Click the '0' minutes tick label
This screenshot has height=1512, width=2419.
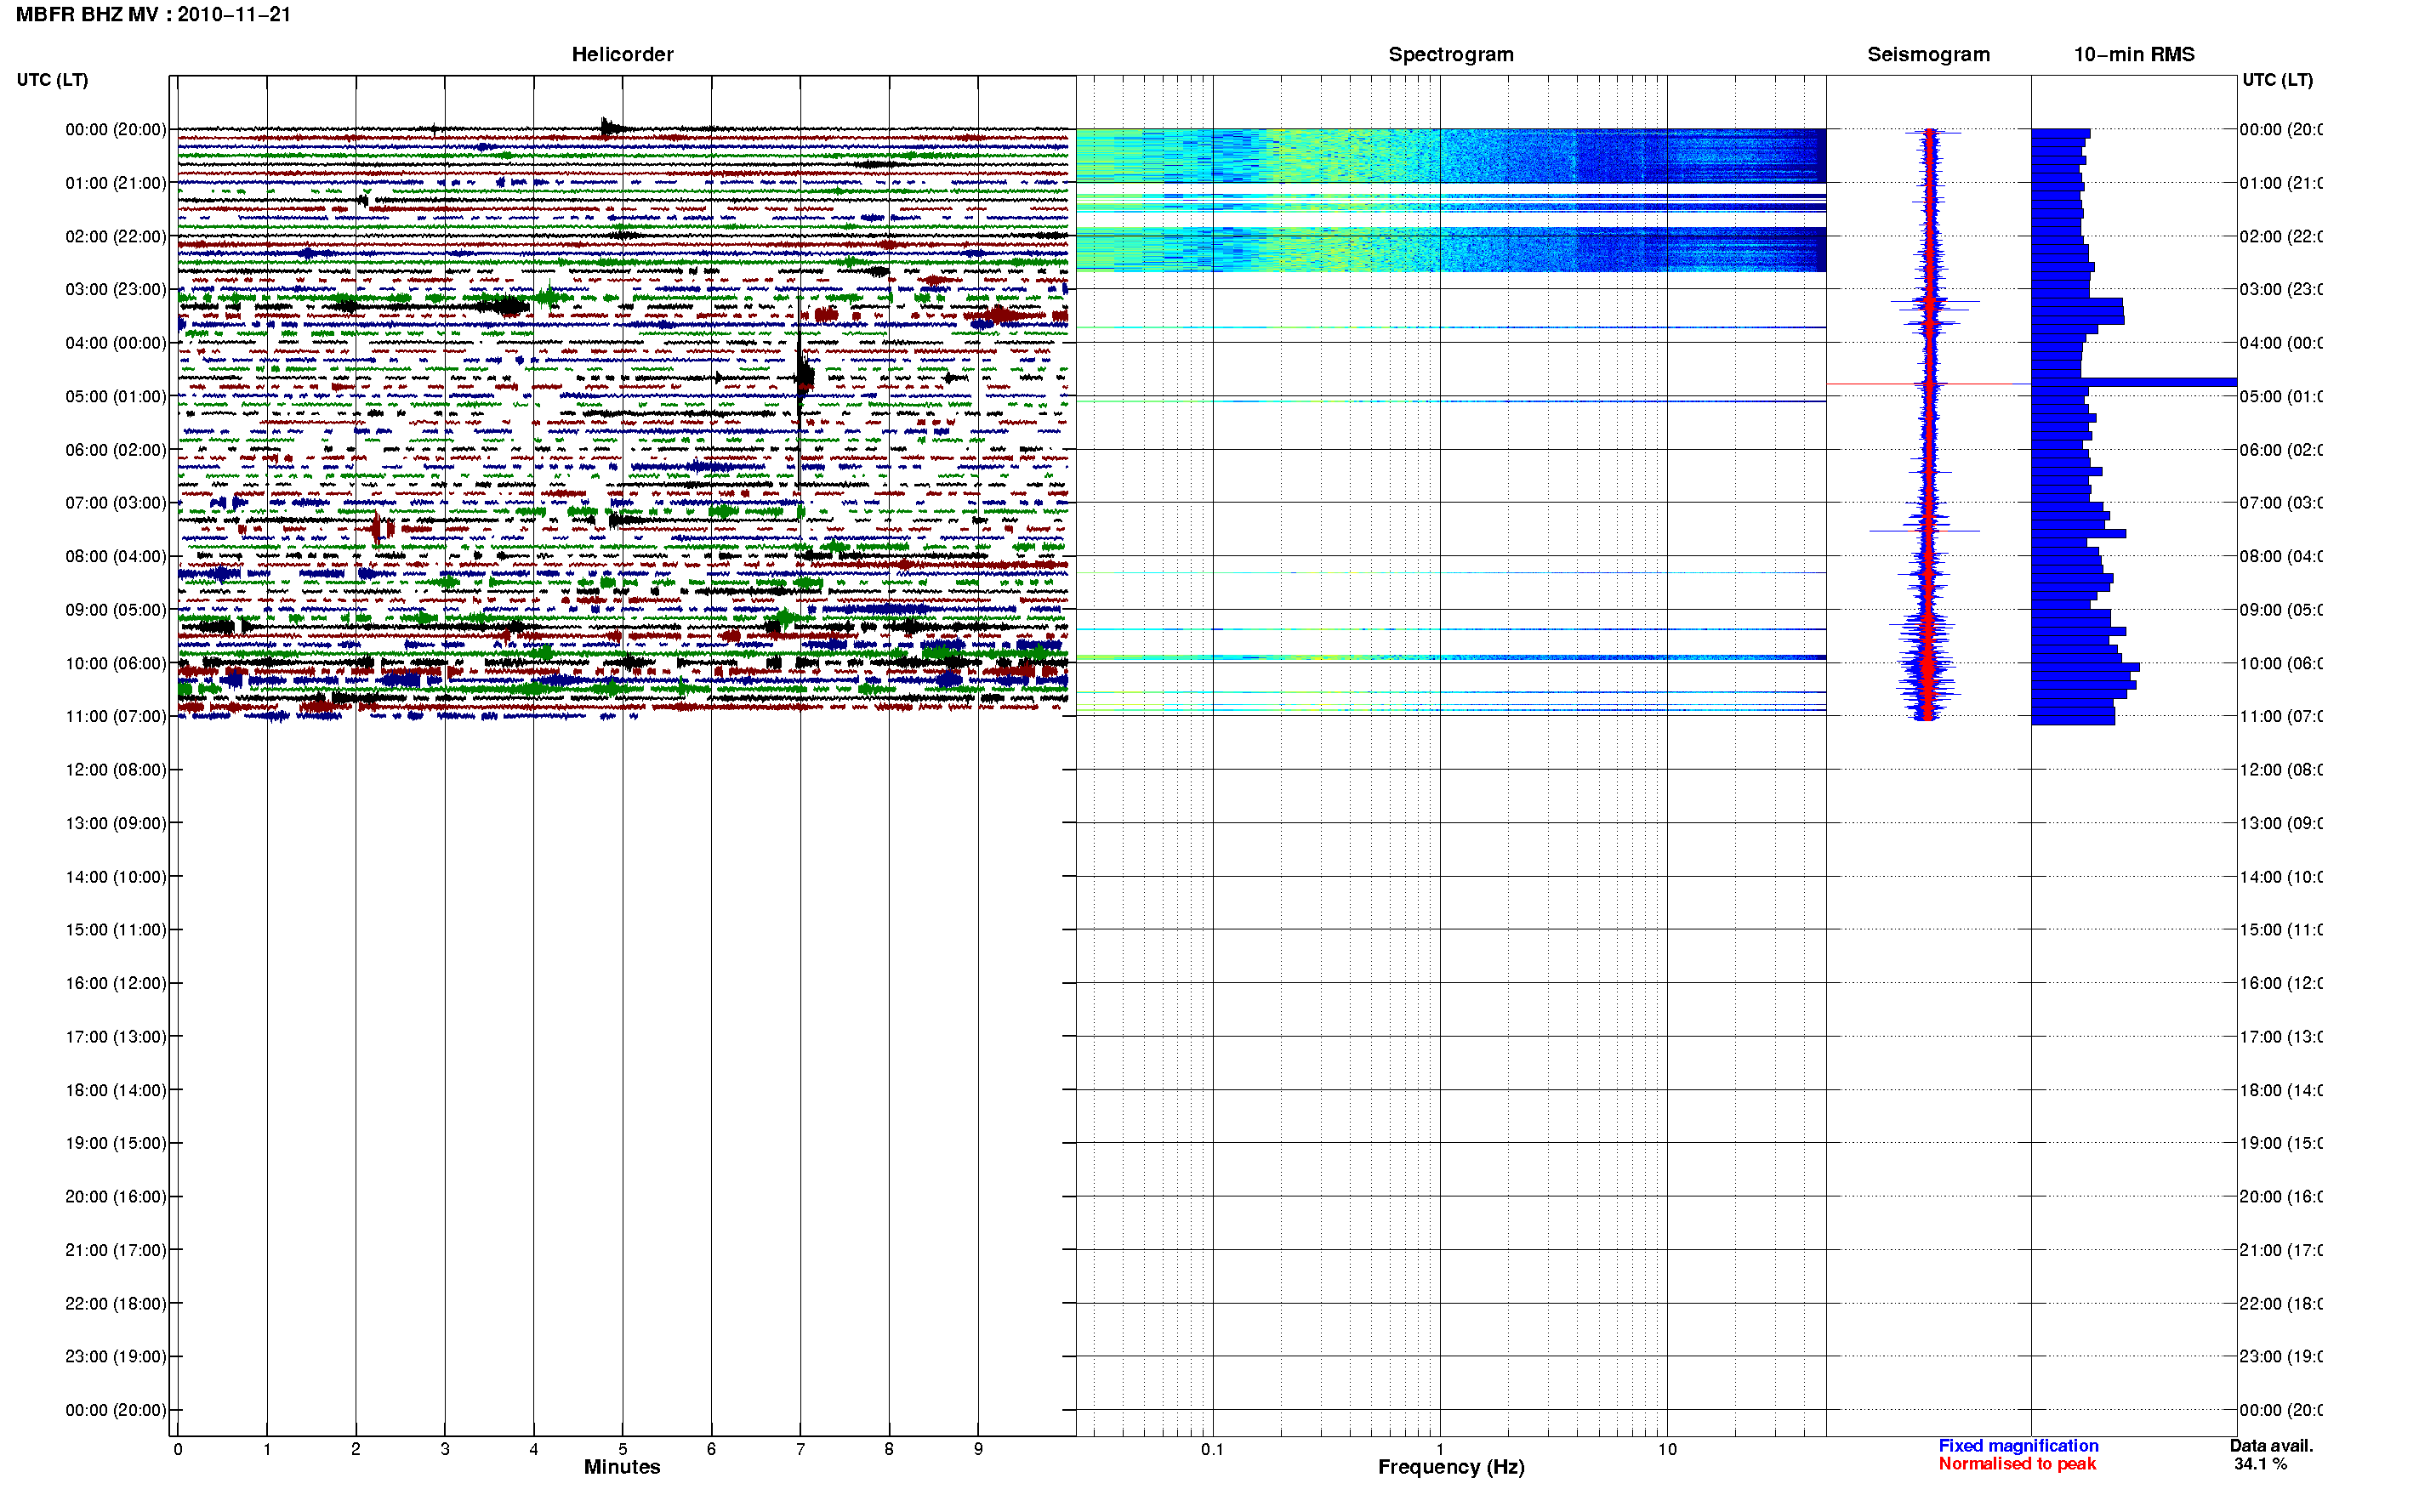coord(178,1449)
